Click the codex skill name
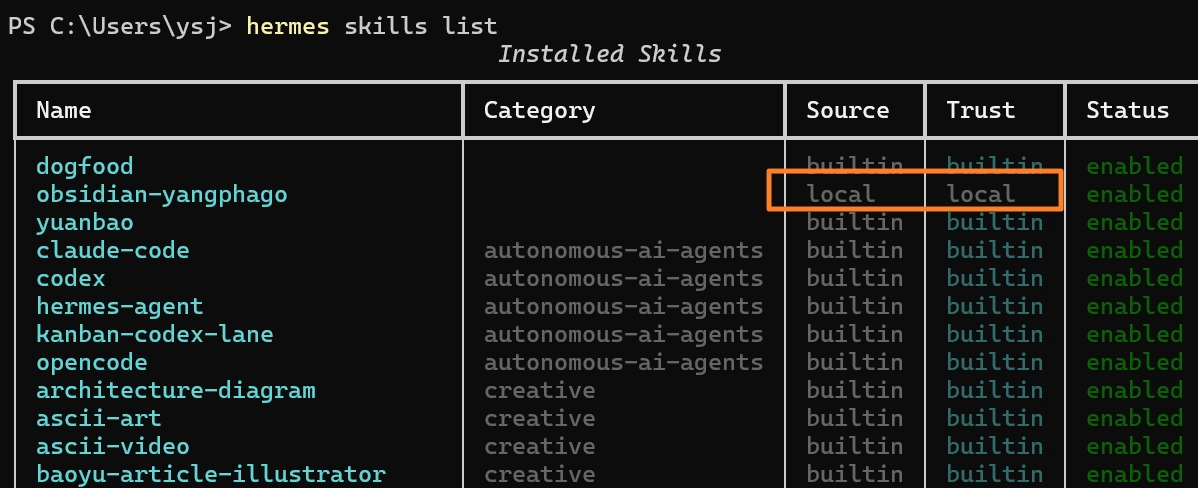The image size is (1198, 488). point(71,279)
